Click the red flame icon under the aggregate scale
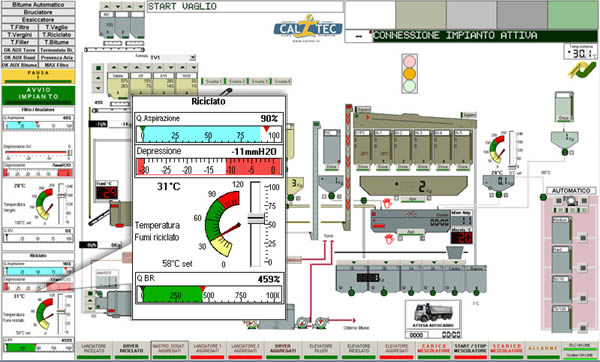Image resolution: width=600 pixels, height=362 pixels. (387, 203)
